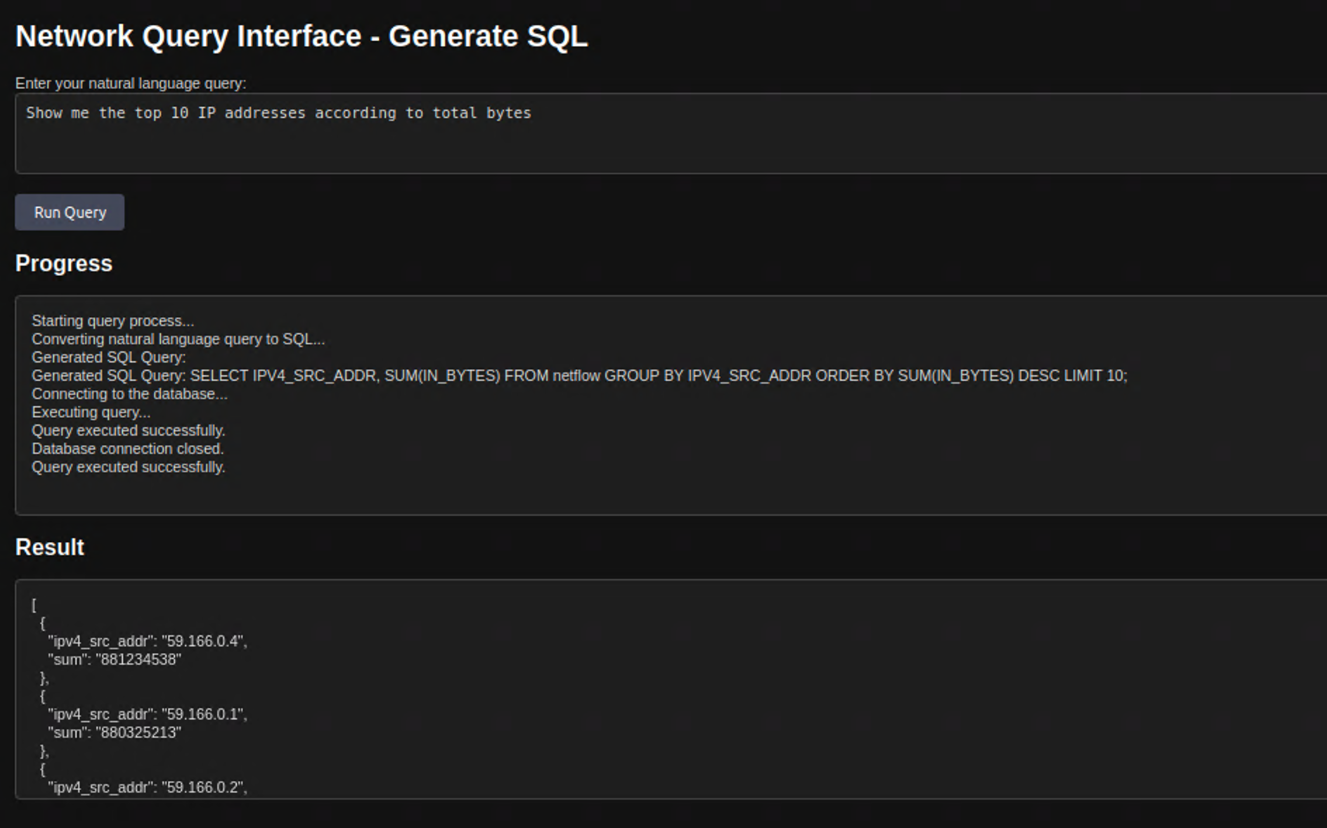1327x828 pixels.
Task: Click the Progress section heading
Action: [x=63, y=263]
